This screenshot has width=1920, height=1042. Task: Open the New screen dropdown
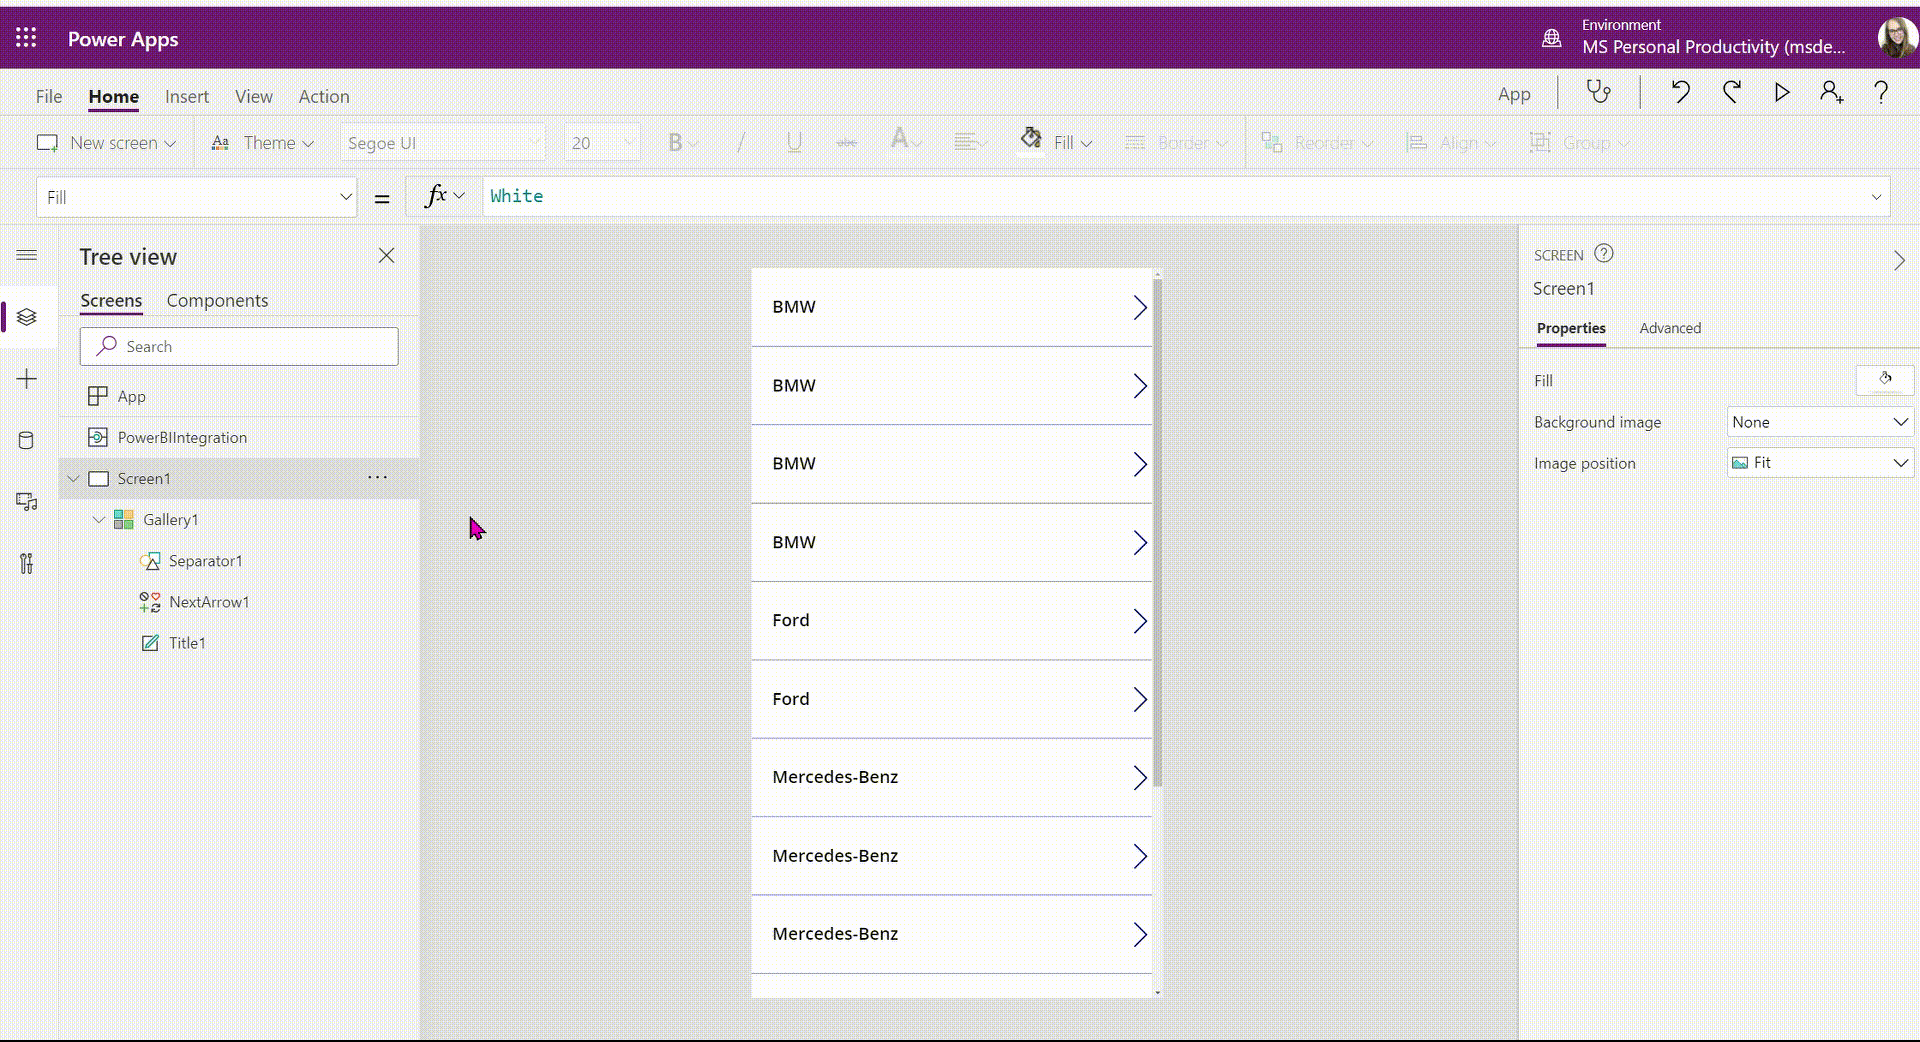(x=106, y=143)
